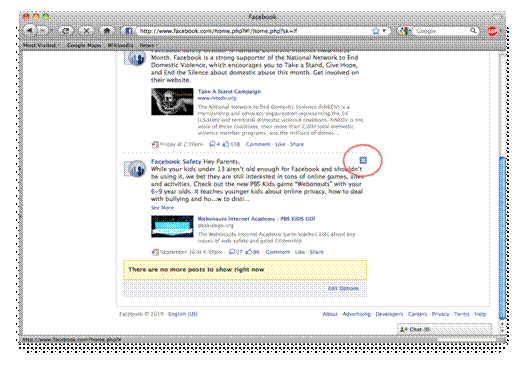The height and width of the screenshot is (369, 524).
Task: Click the magnifier search icon
Action: [x=473, y=31]
